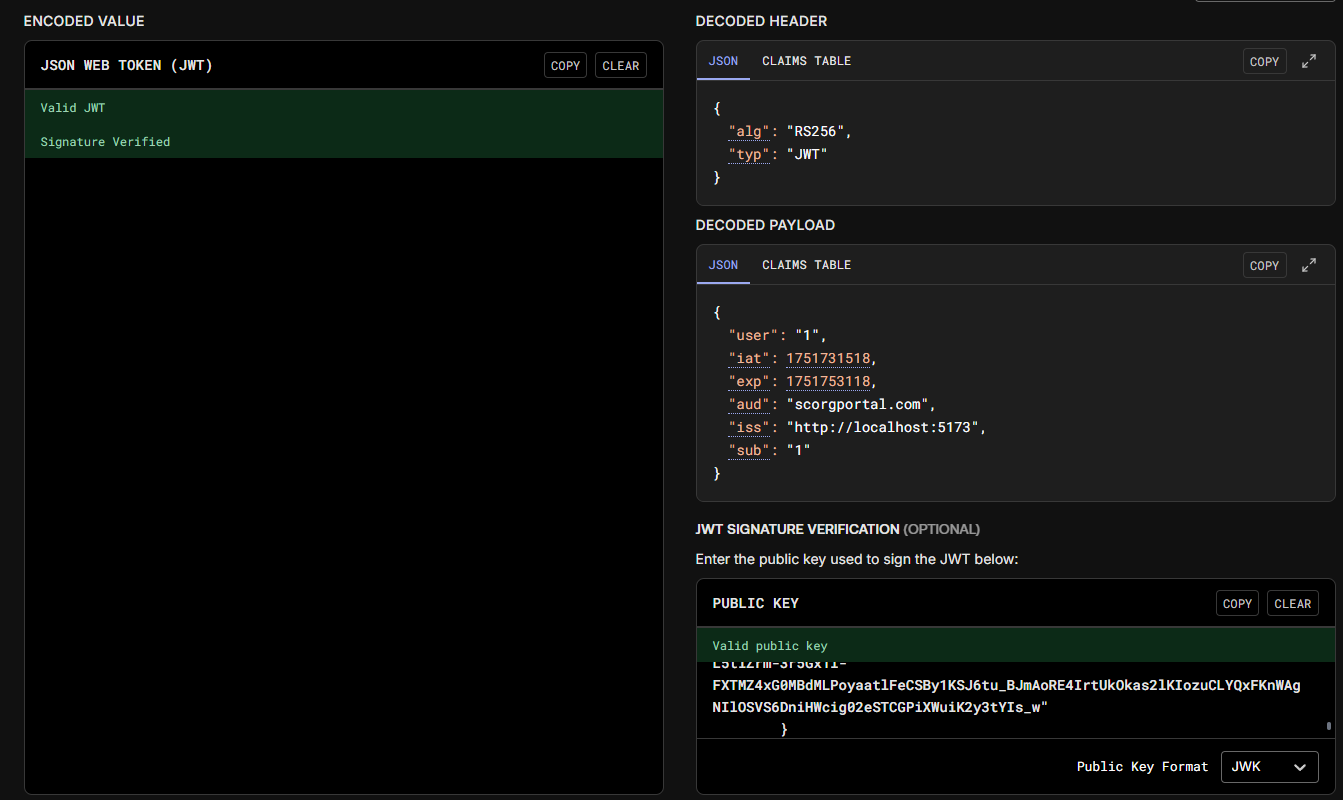Switch to Claims Table in Decoded Payload

(x=806, y=265)
